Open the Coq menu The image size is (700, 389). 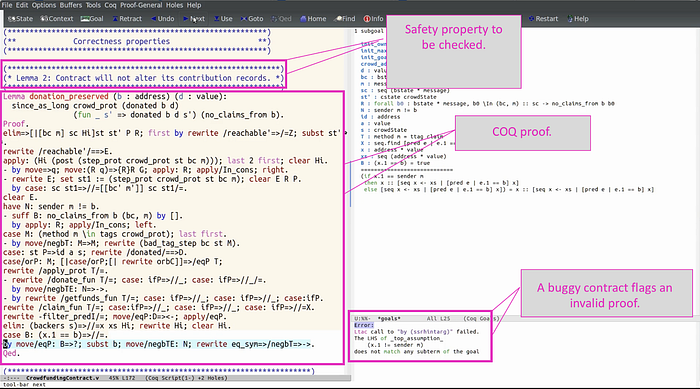(x=110, y=5)
